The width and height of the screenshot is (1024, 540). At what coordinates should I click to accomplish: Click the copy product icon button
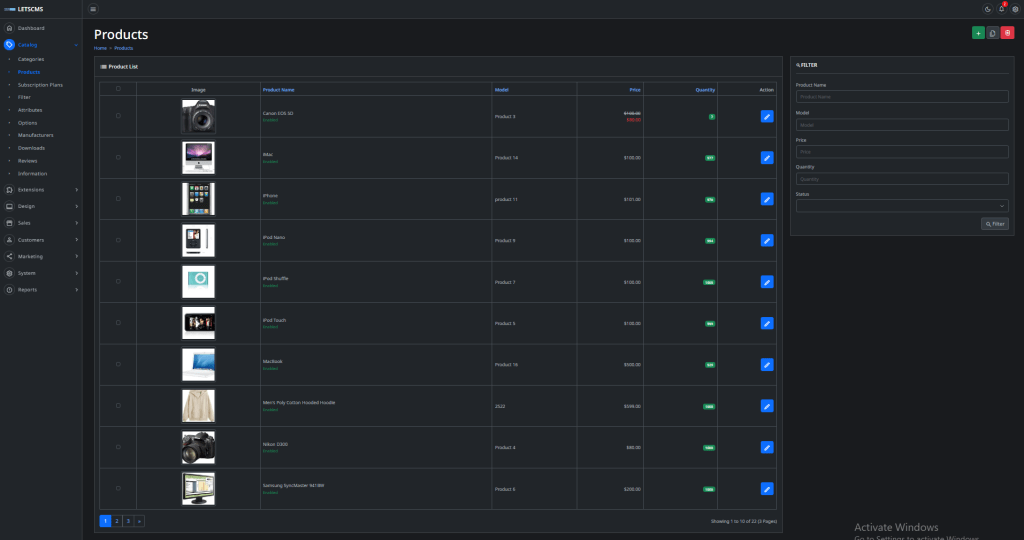(x=992, y=33)
